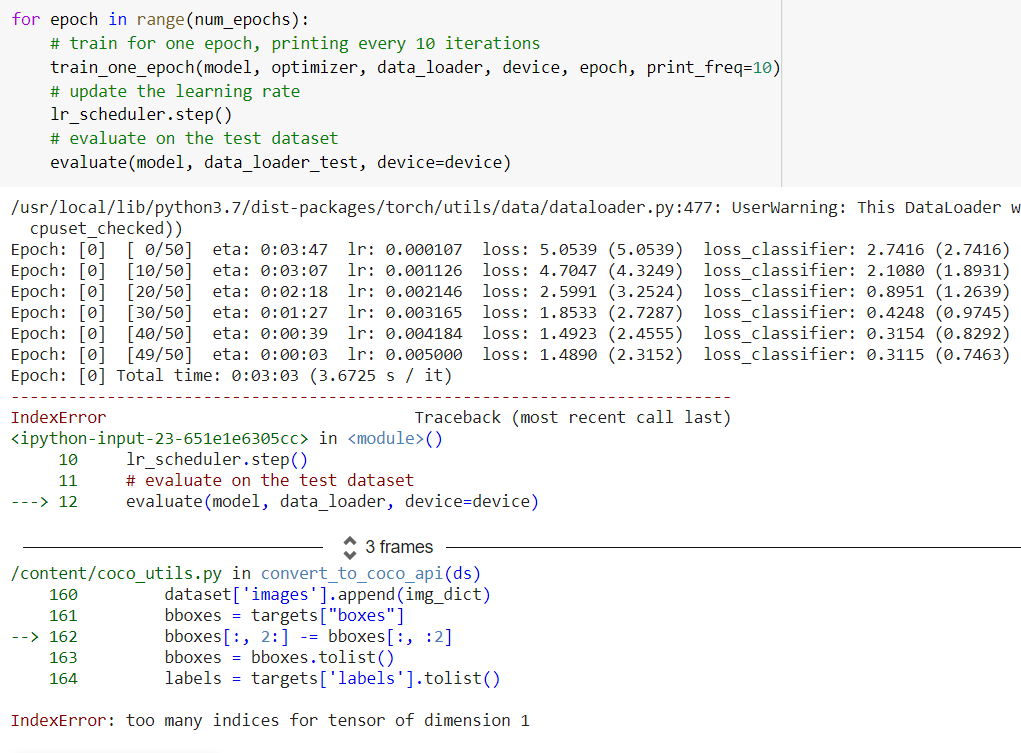Click the arrow marking line 162 in coco_utils
This screenshot has width=1021, height=753.
click(x=27, y=636)
